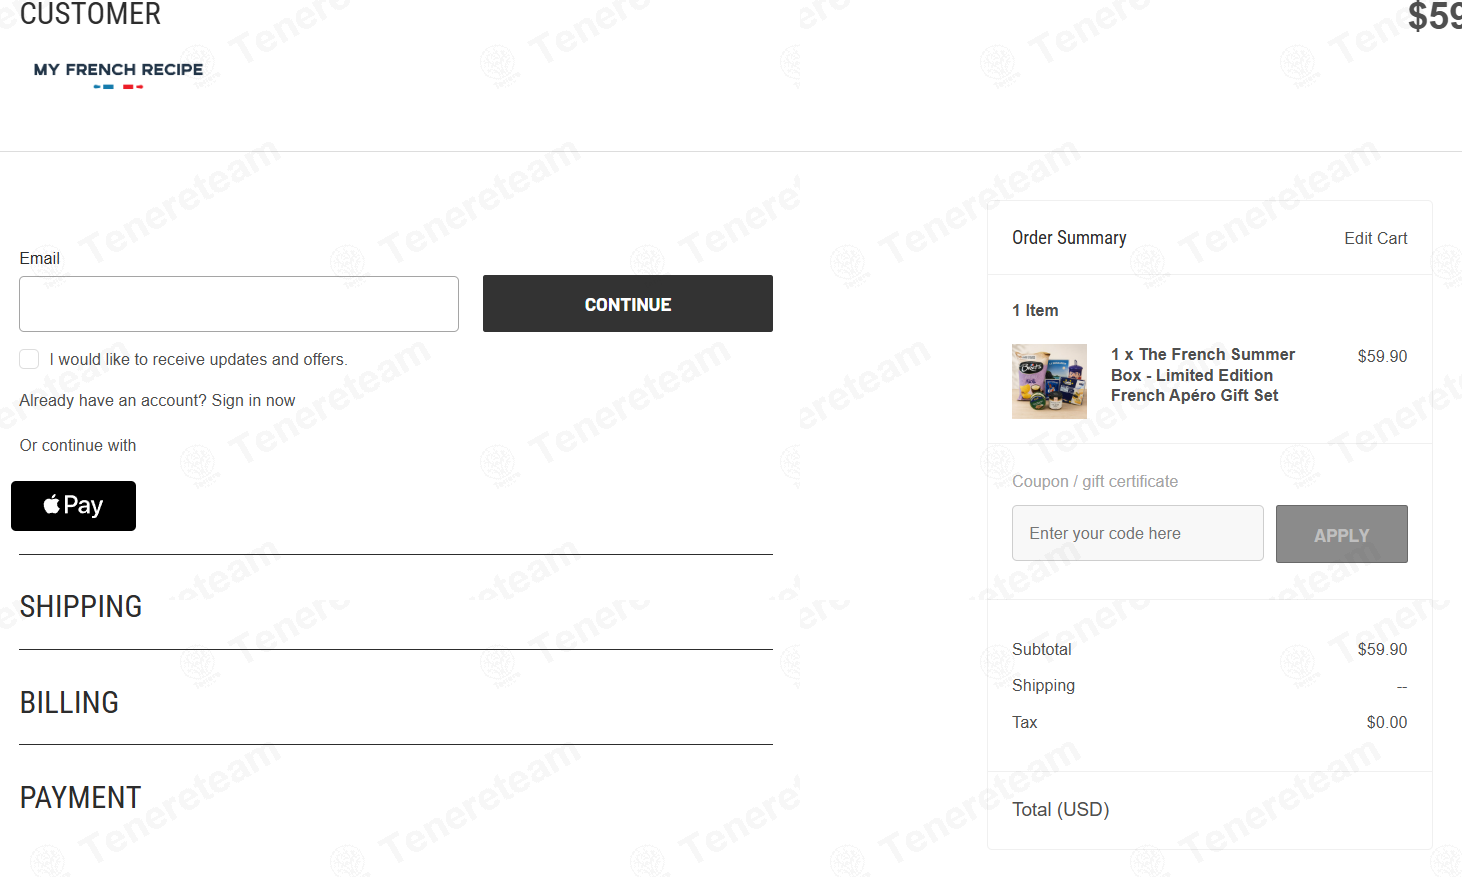Click the 'Coupon / gift certificate' label

click(1095, 481)
